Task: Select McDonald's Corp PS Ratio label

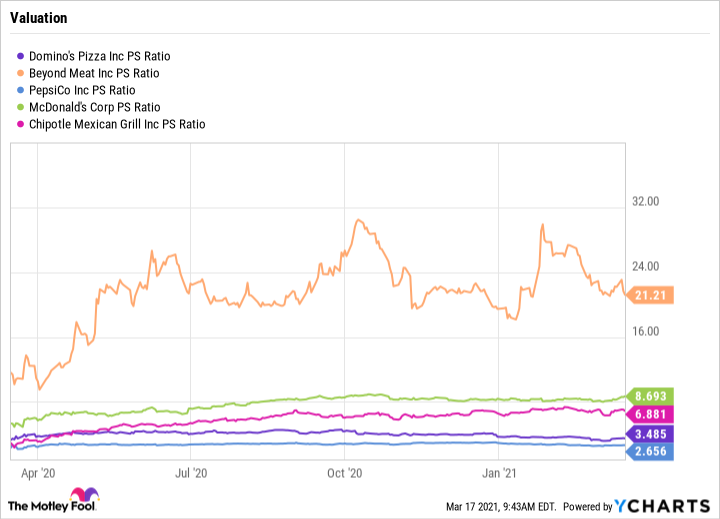Action: [96, 107]
